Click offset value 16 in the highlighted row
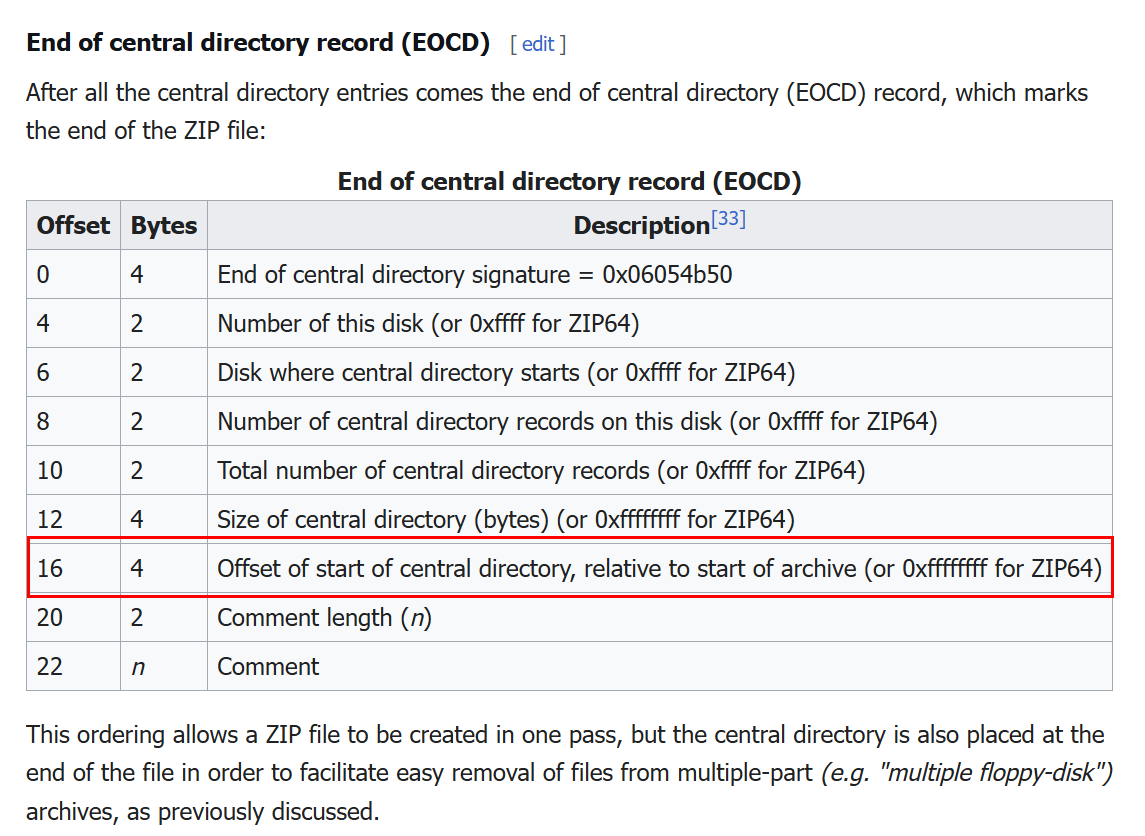This screenshot has width=1145, height=836. pos(50,568)
